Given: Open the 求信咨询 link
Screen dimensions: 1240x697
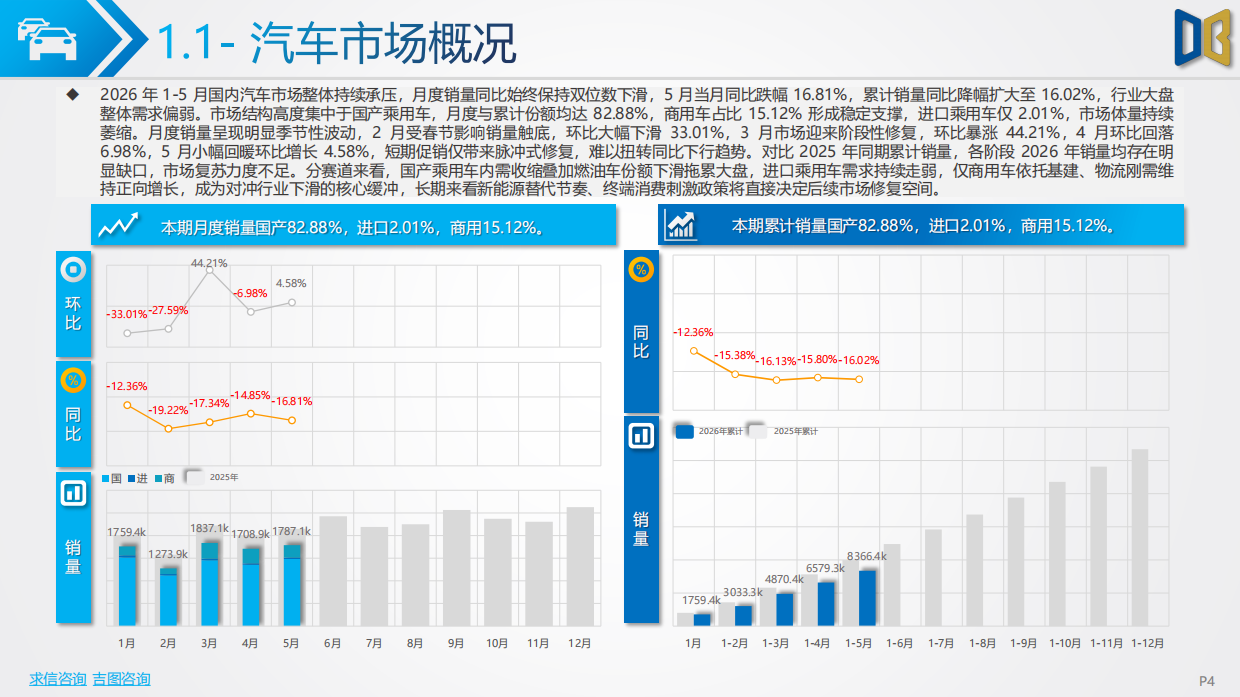Looking at the screenshot, I should (x=57, y=679).
